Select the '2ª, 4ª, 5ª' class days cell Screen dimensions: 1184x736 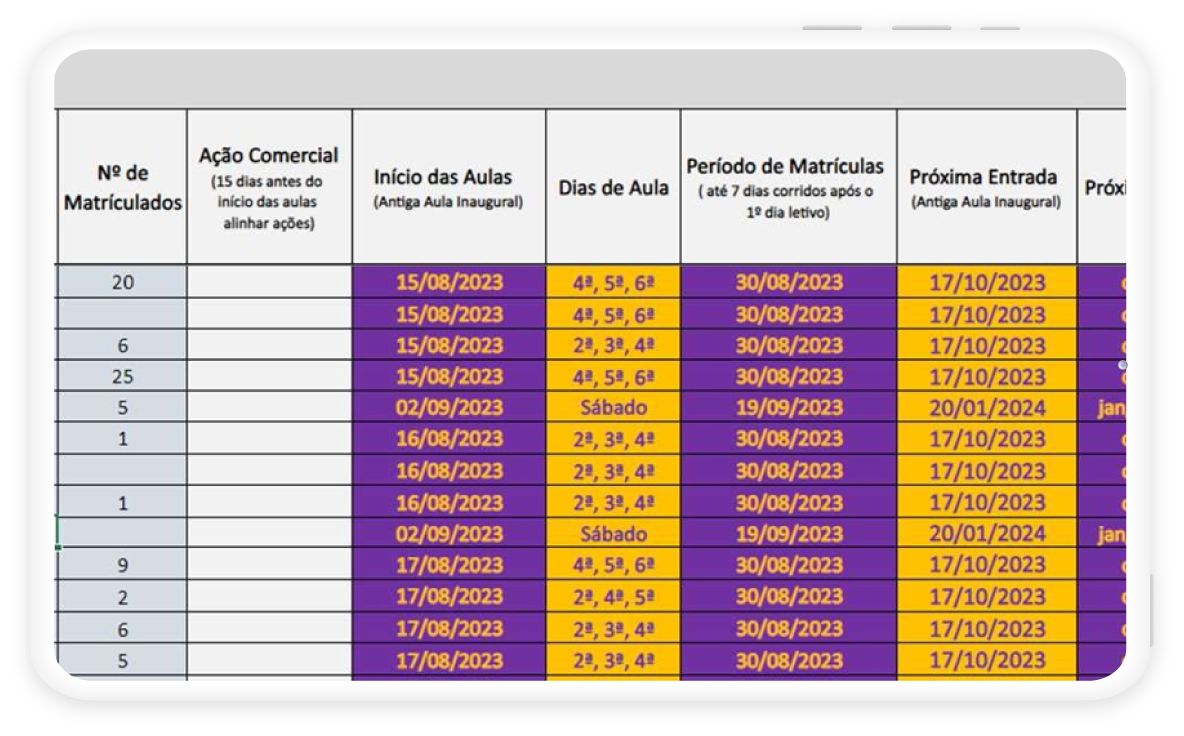(613, 596)
